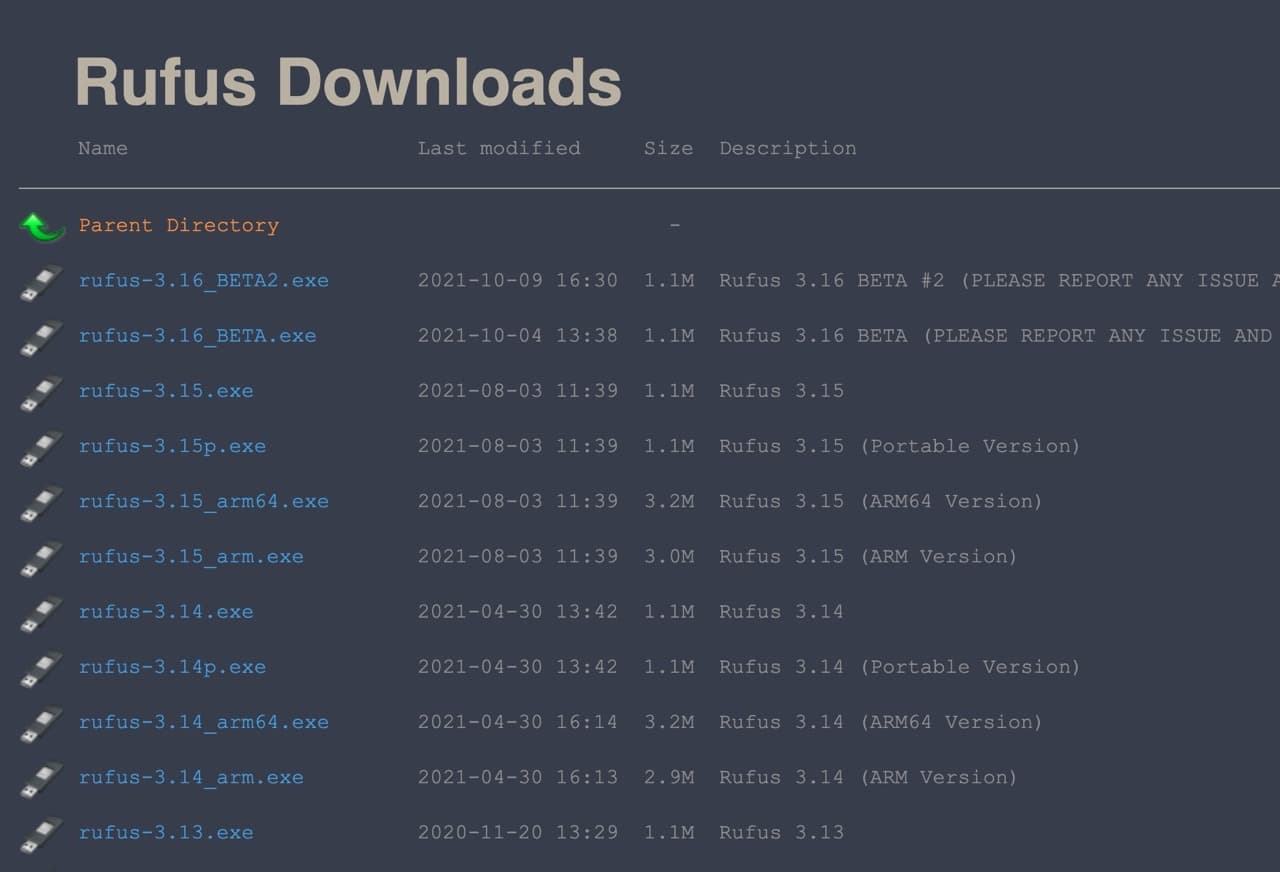Click the Description column header
Image resolution: width=1280 pixels, height=872 pixels.
(788, 148)
